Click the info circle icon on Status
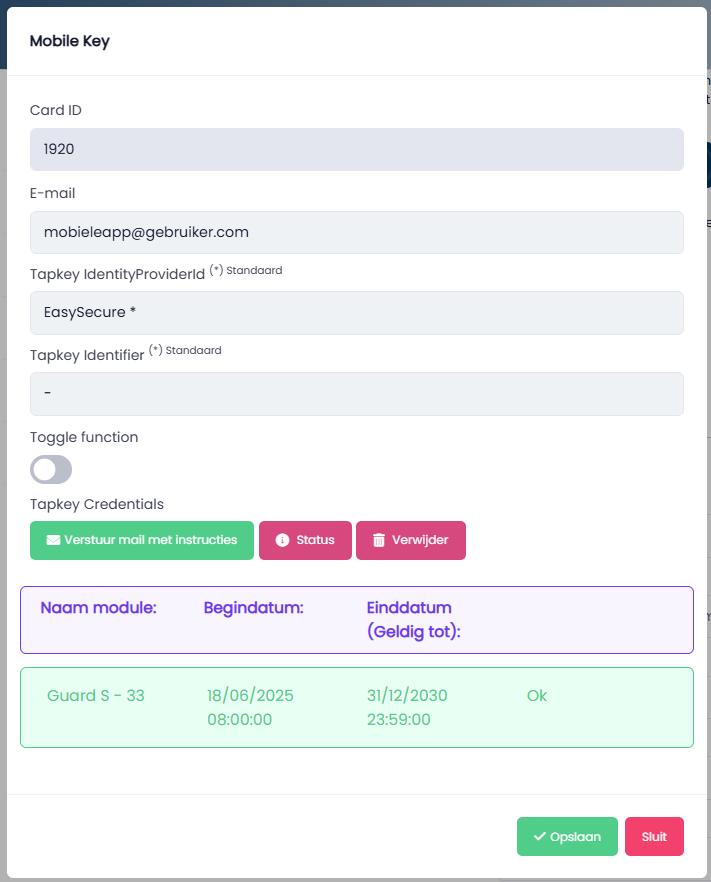Viewport: 711px width, 882px height. [282, 540]
